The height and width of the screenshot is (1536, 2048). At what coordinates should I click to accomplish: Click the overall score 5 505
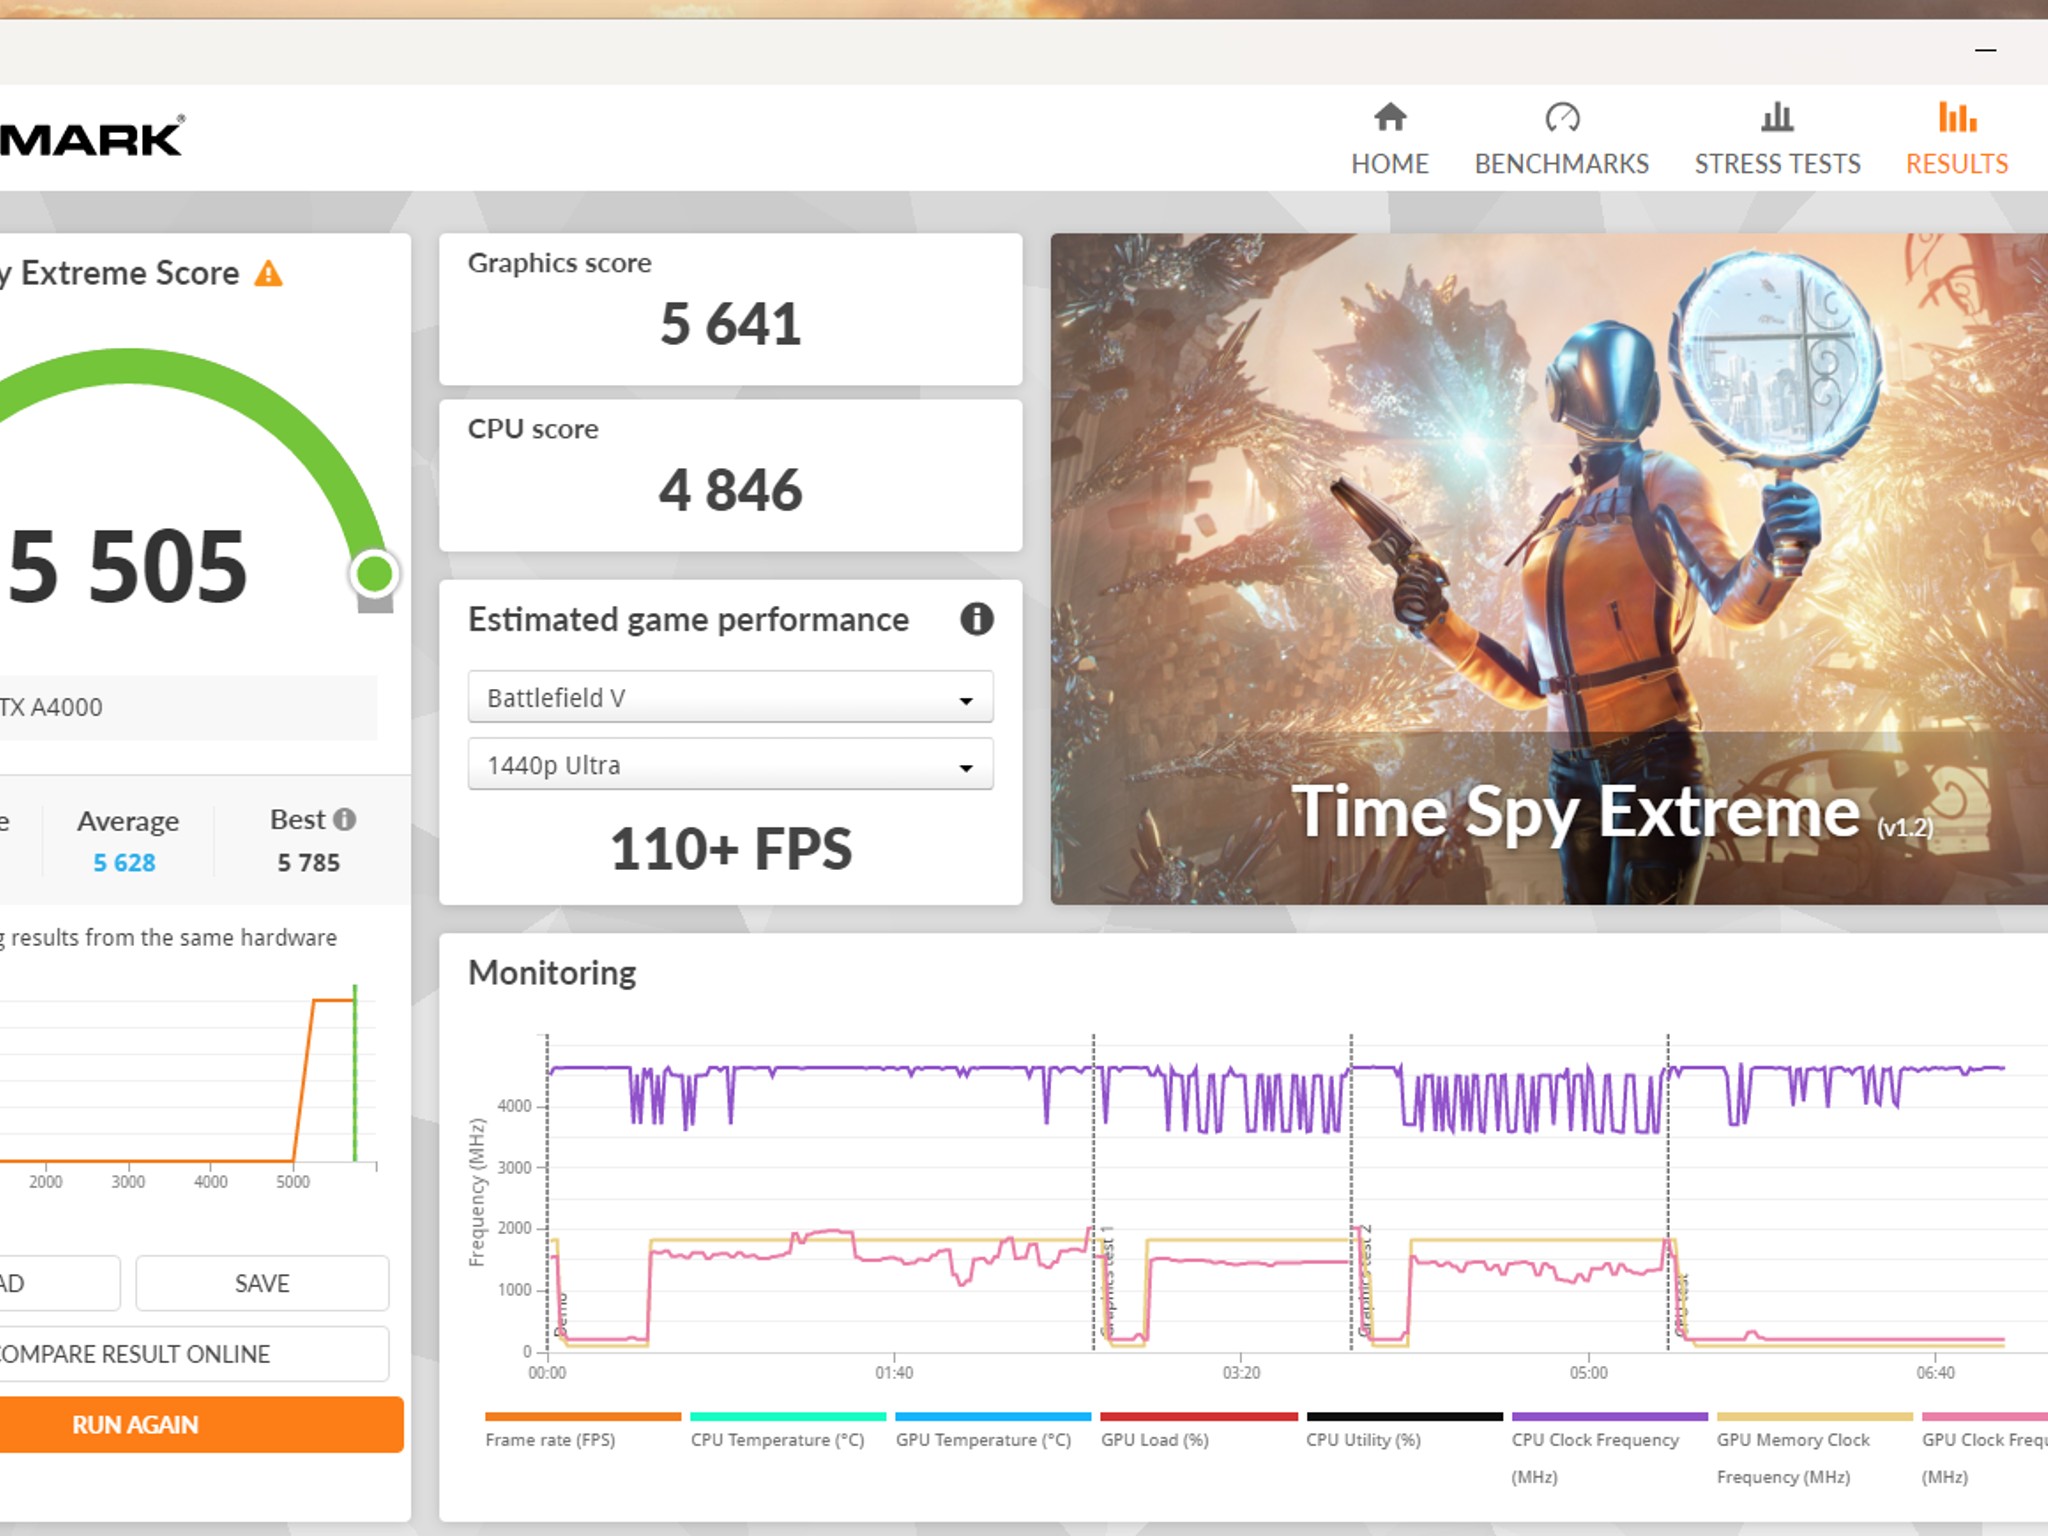click(x=127, y=567)
